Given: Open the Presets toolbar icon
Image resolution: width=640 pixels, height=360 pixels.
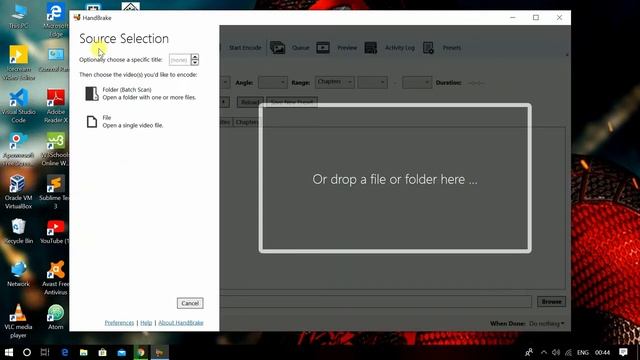Looking at the screenshot, I should 428,48.
